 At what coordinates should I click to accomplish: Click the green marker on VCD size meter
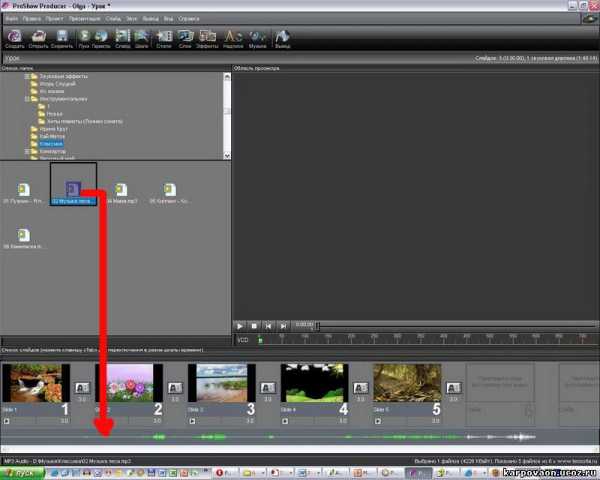point(260,340)
